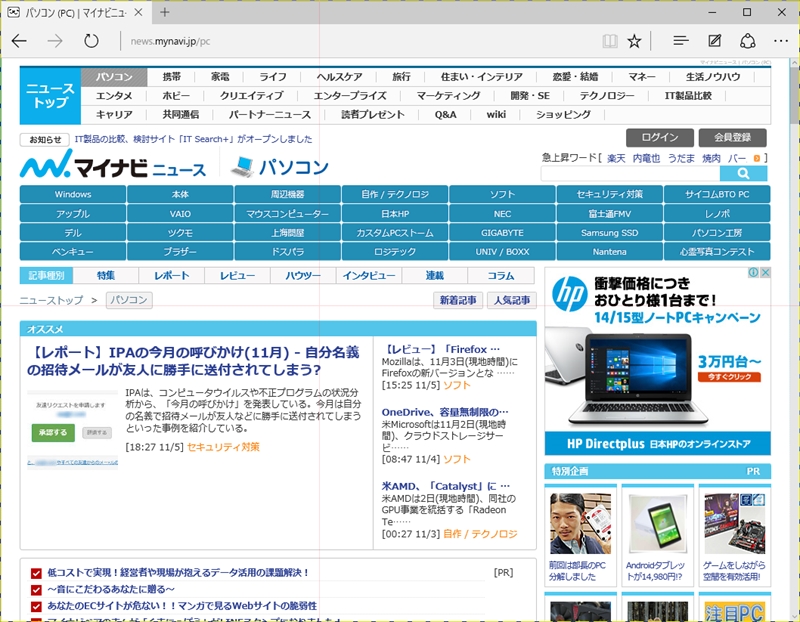Click the 焼肉 trending word link
The width and height of the screenshot is (800, 622).
coord(711,158)
